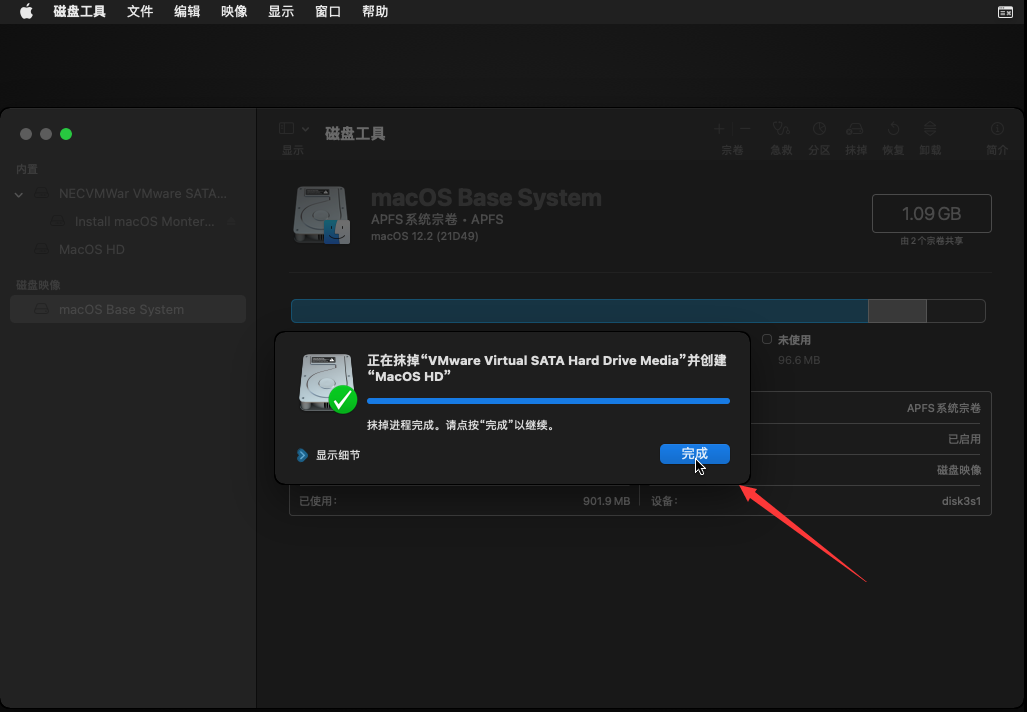Click the 简介 info icon
The image size is (1027, 712).
tap(997, 129)
